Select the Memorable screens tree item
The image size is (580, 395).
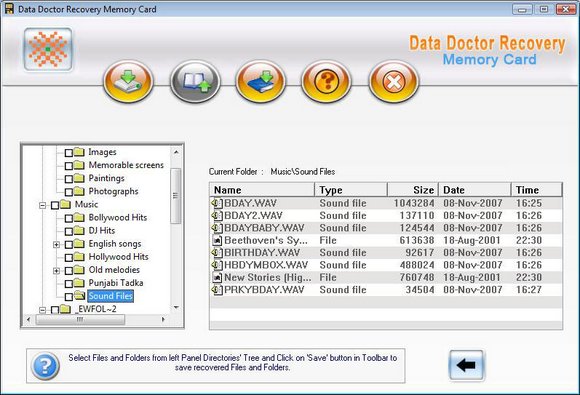point(126,165)
